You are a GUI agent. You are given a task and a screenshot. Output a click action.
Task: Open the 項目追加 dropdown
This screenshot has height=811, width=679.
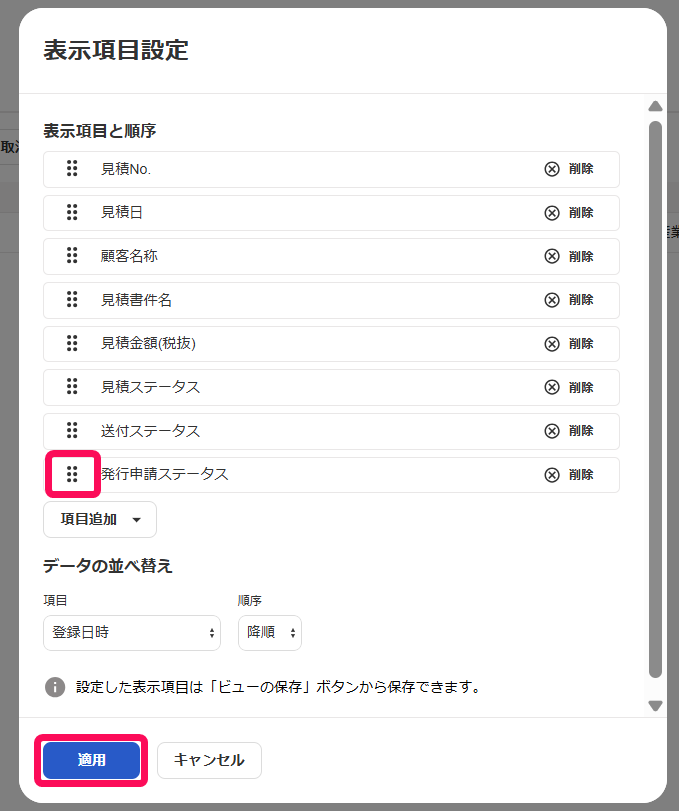(x=100, y=519)
